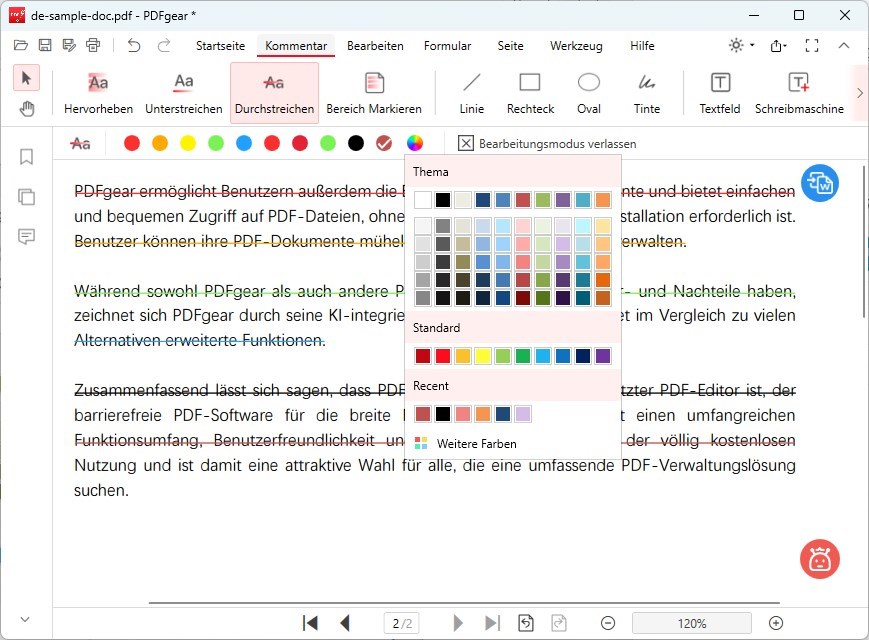Switch to the Startseite tab

coord(220,45)
